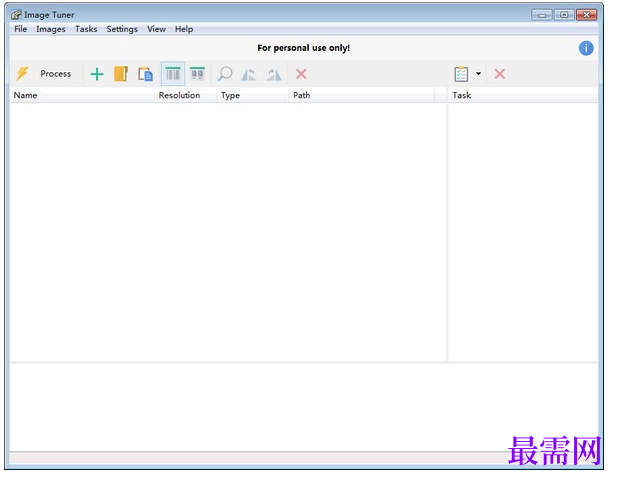Paste images from the clipboard icon

click(x=146, y=74)
